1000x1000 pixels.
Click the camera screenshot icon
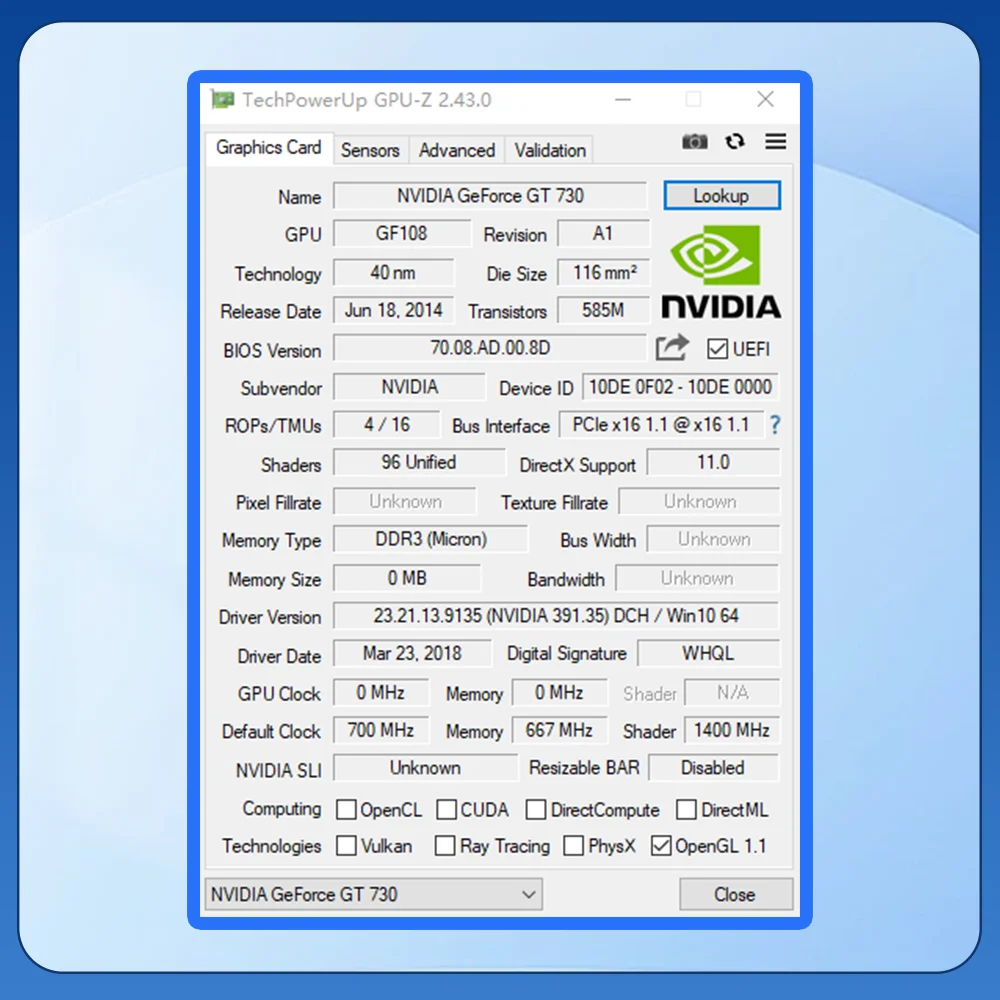click(695, 142)
